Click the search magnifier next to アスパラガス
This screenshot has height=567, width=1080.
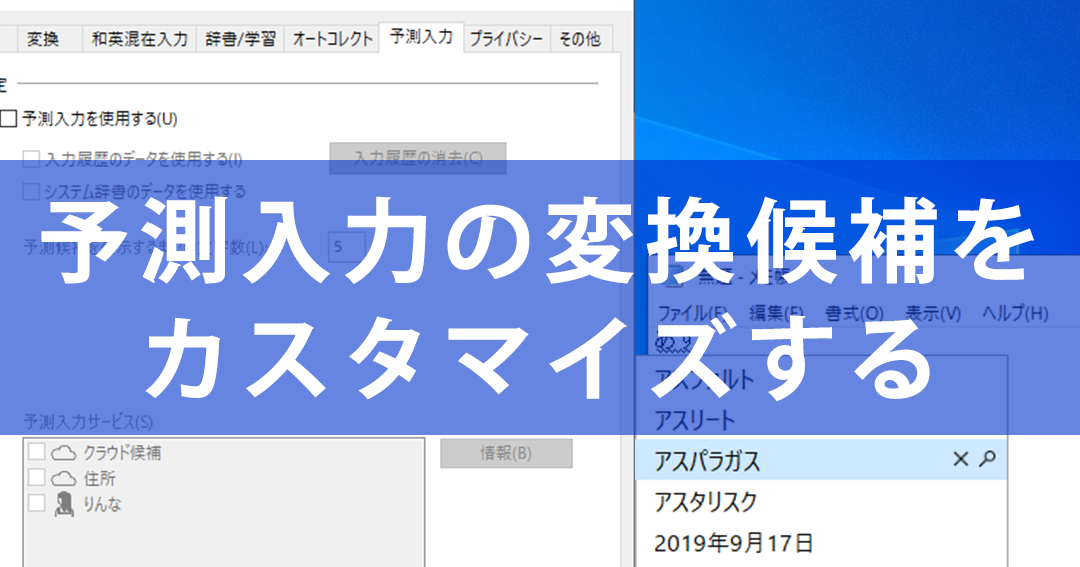click(987, 459)
